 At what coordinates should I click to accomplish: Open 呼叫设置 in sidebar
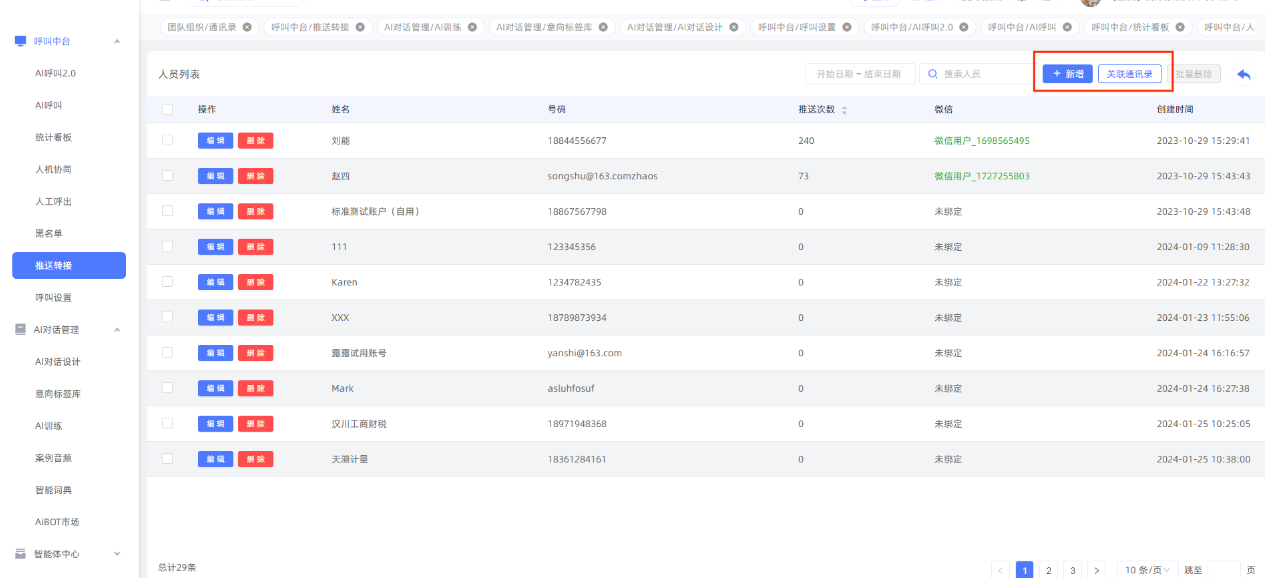(x=53, y=297)
